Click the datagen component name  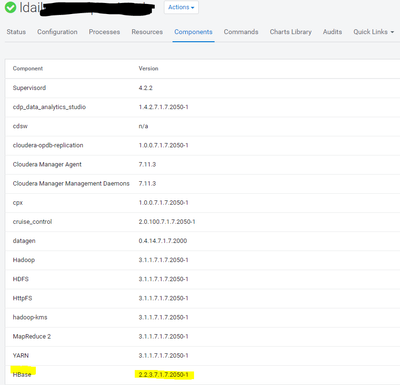(24, 241)
